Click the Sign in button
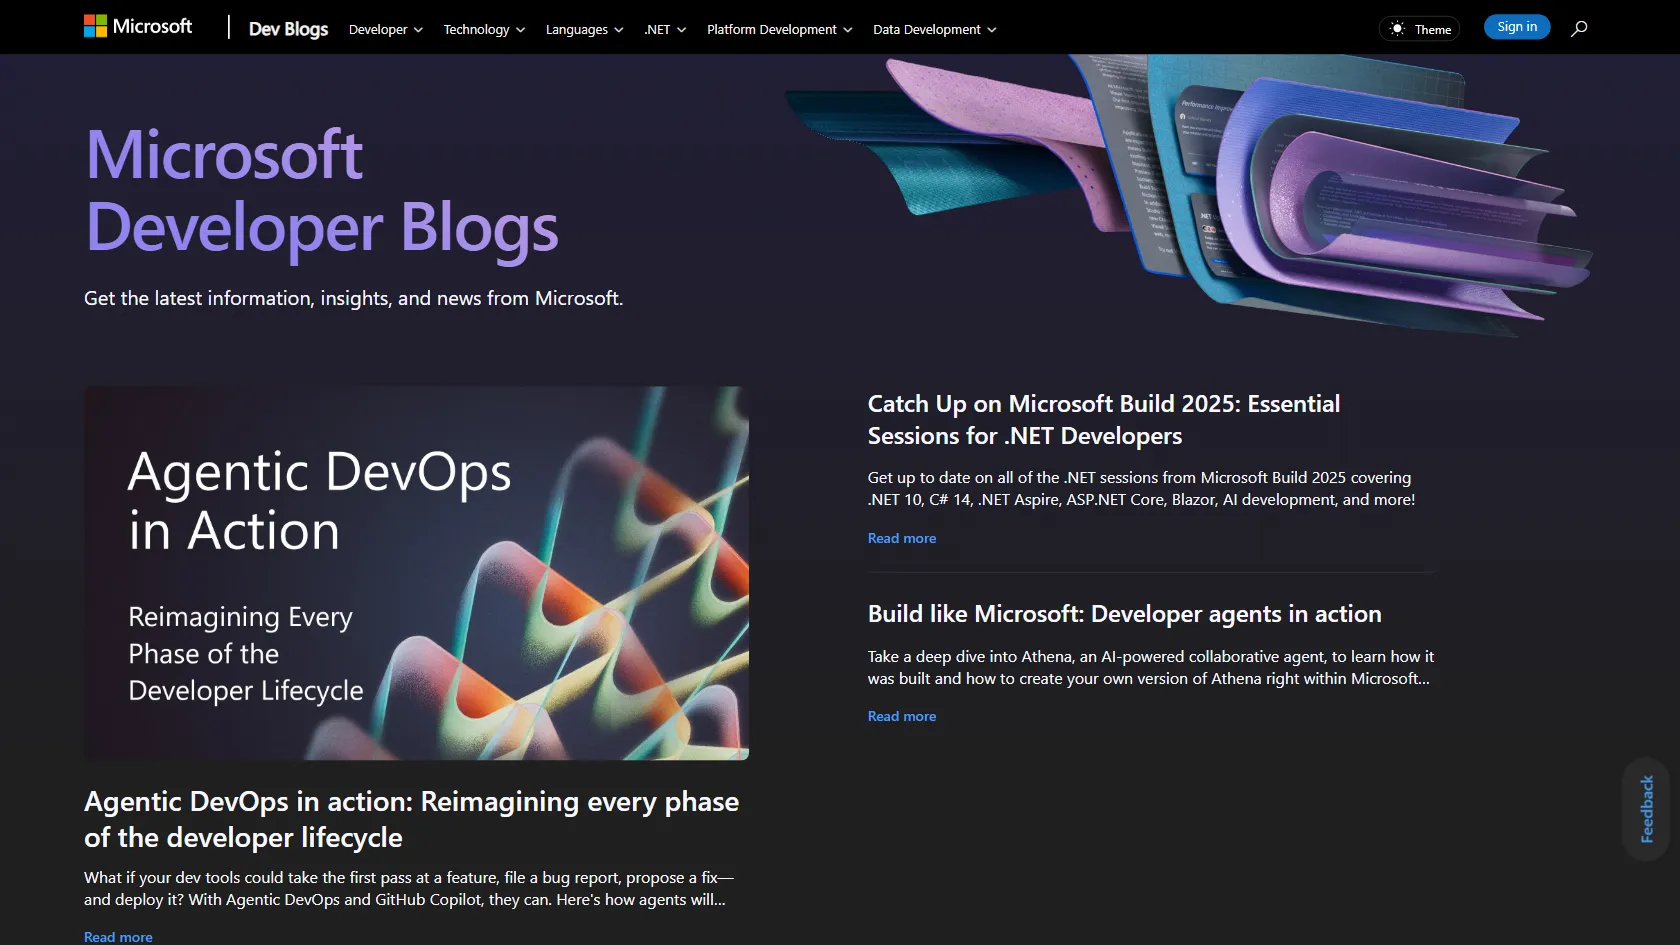 click(x=1517, y=27)
